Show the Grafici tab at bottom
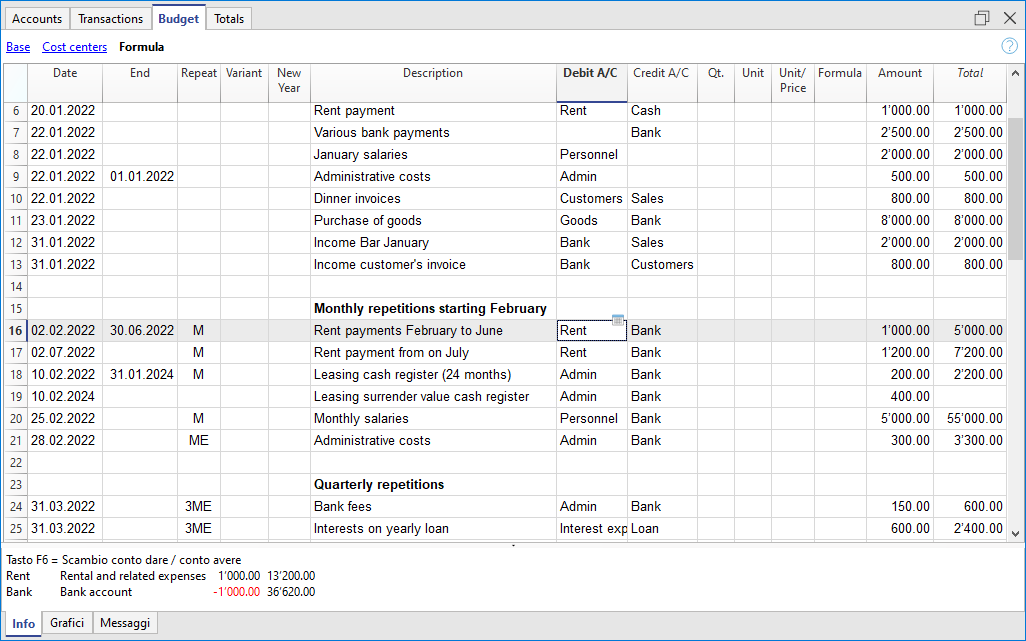This screenshot has height=641, width=1026. pos(67,623)
